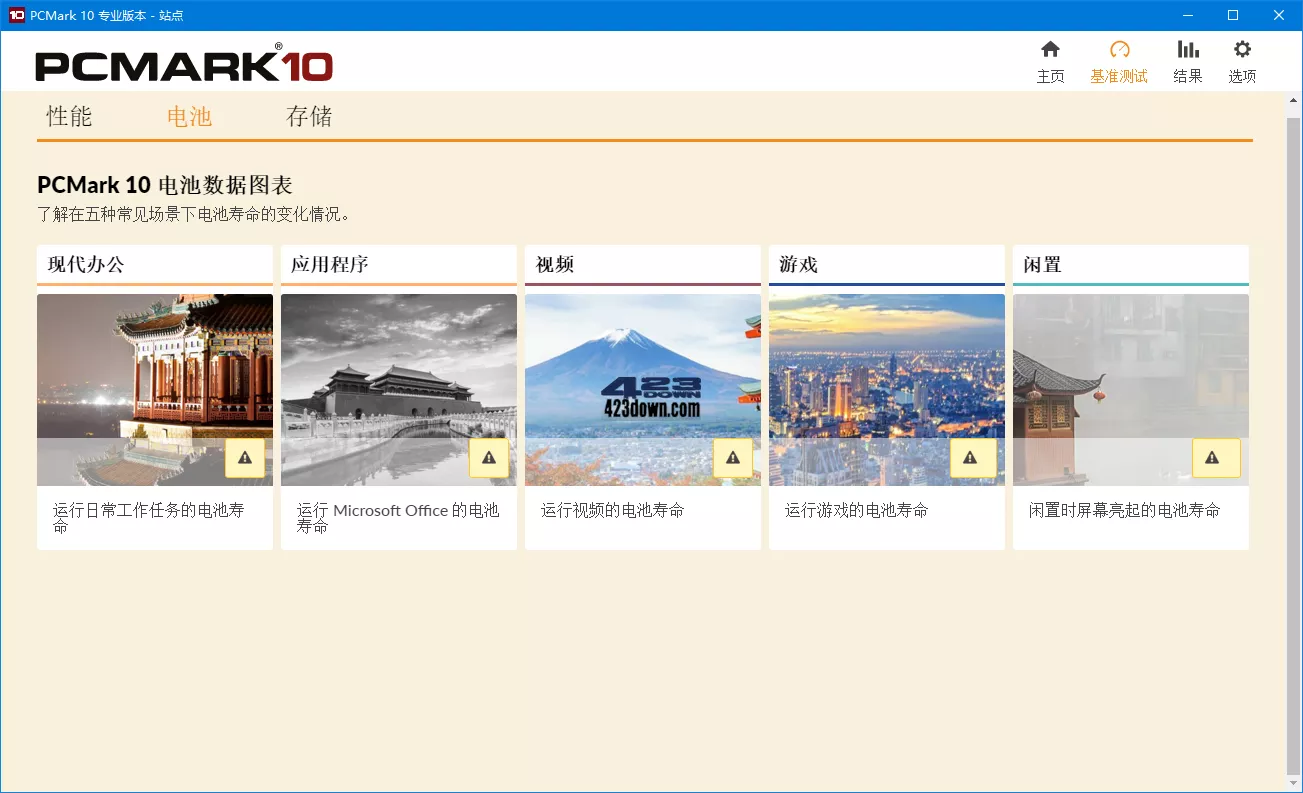Screen dimensions: 1303x793
Task: Click the warning icon on 游戏 card
Action: 972,458
